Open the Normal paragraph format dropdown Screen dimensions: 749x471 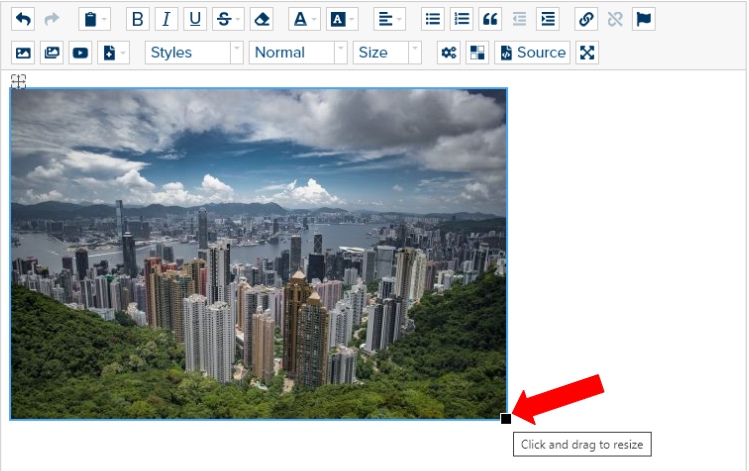298,53
